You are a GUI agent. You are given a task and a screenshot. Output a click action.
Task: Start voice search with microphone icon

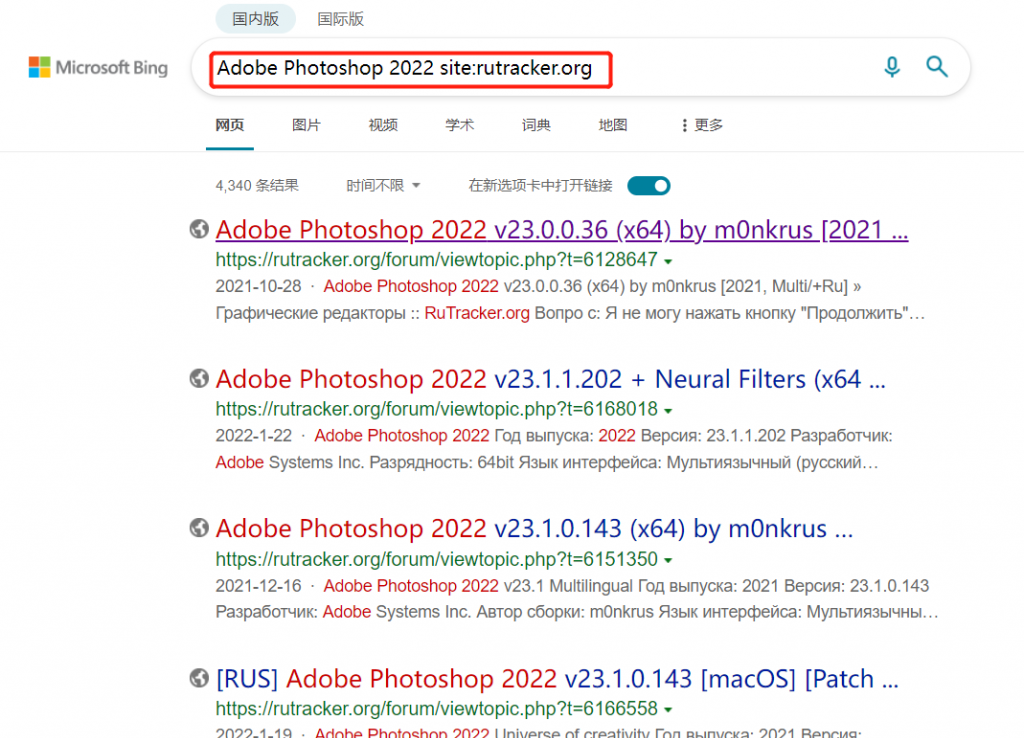click(892, 67)
